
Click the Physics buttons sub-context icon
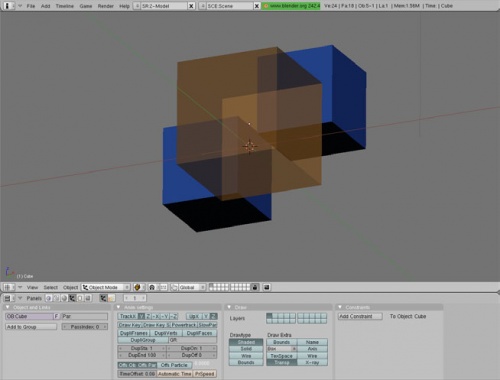pos(111,298)
